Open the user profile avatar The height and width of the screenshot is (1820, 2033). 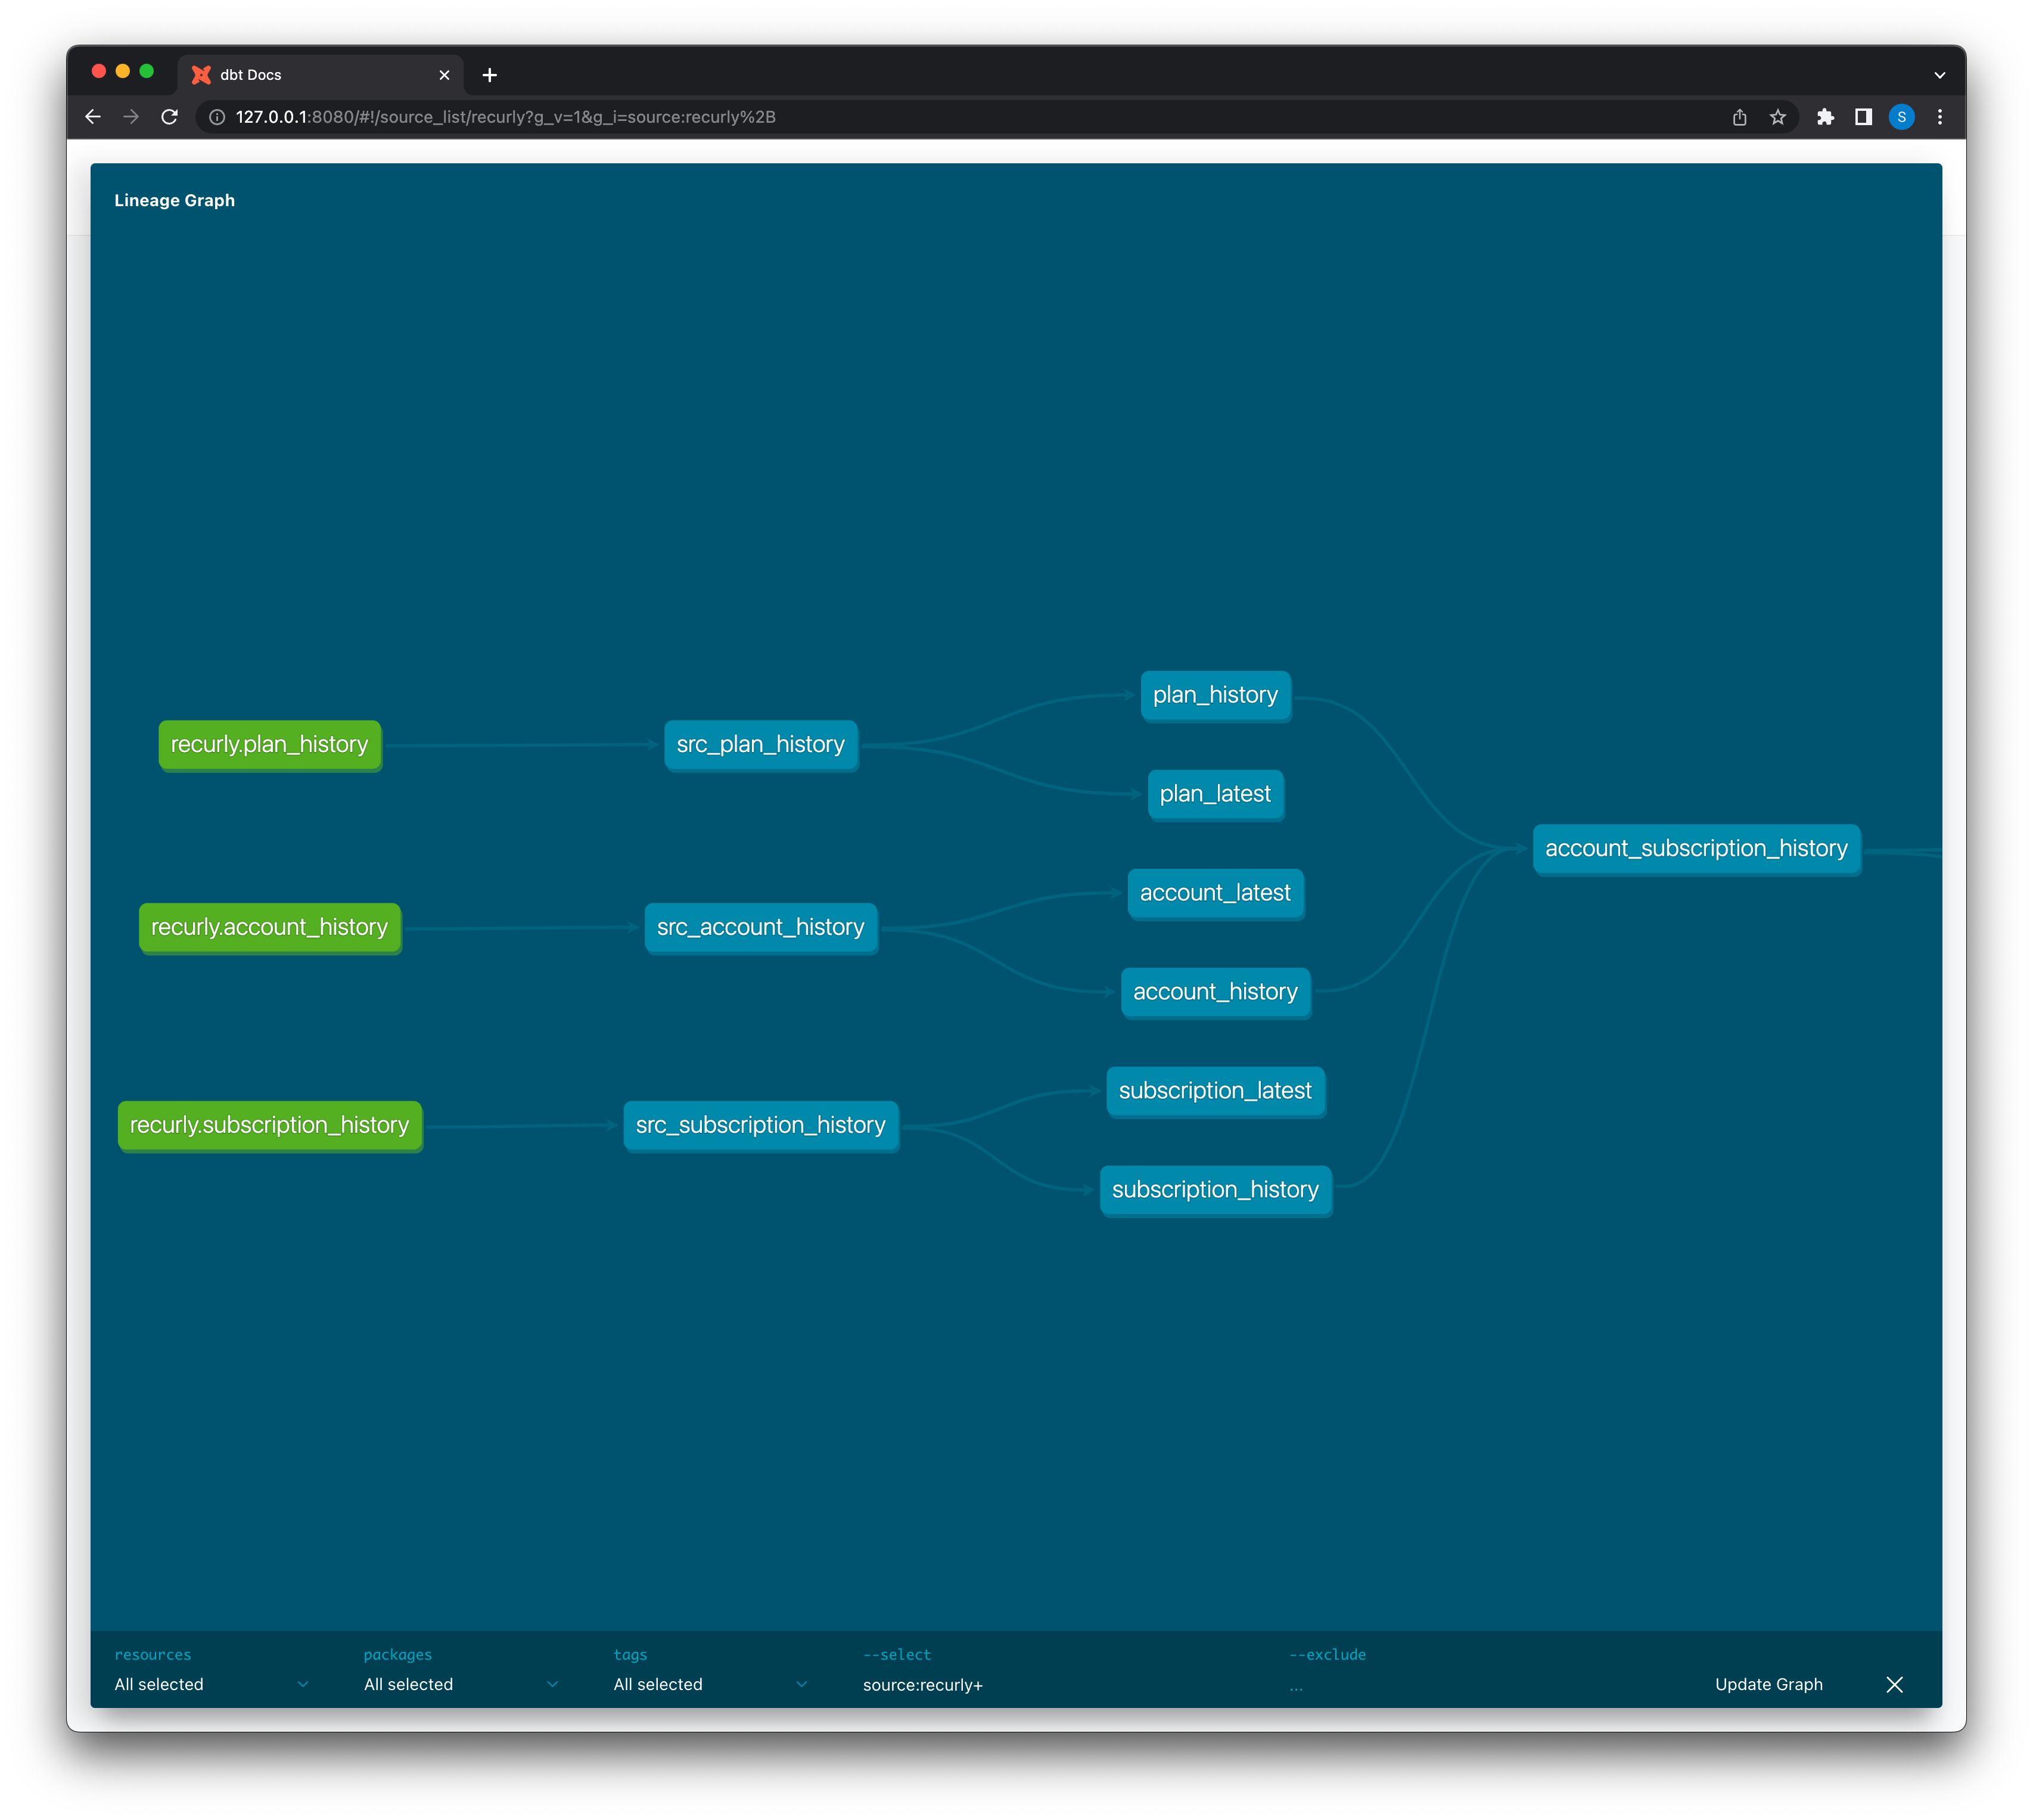tap(1901, 117)
